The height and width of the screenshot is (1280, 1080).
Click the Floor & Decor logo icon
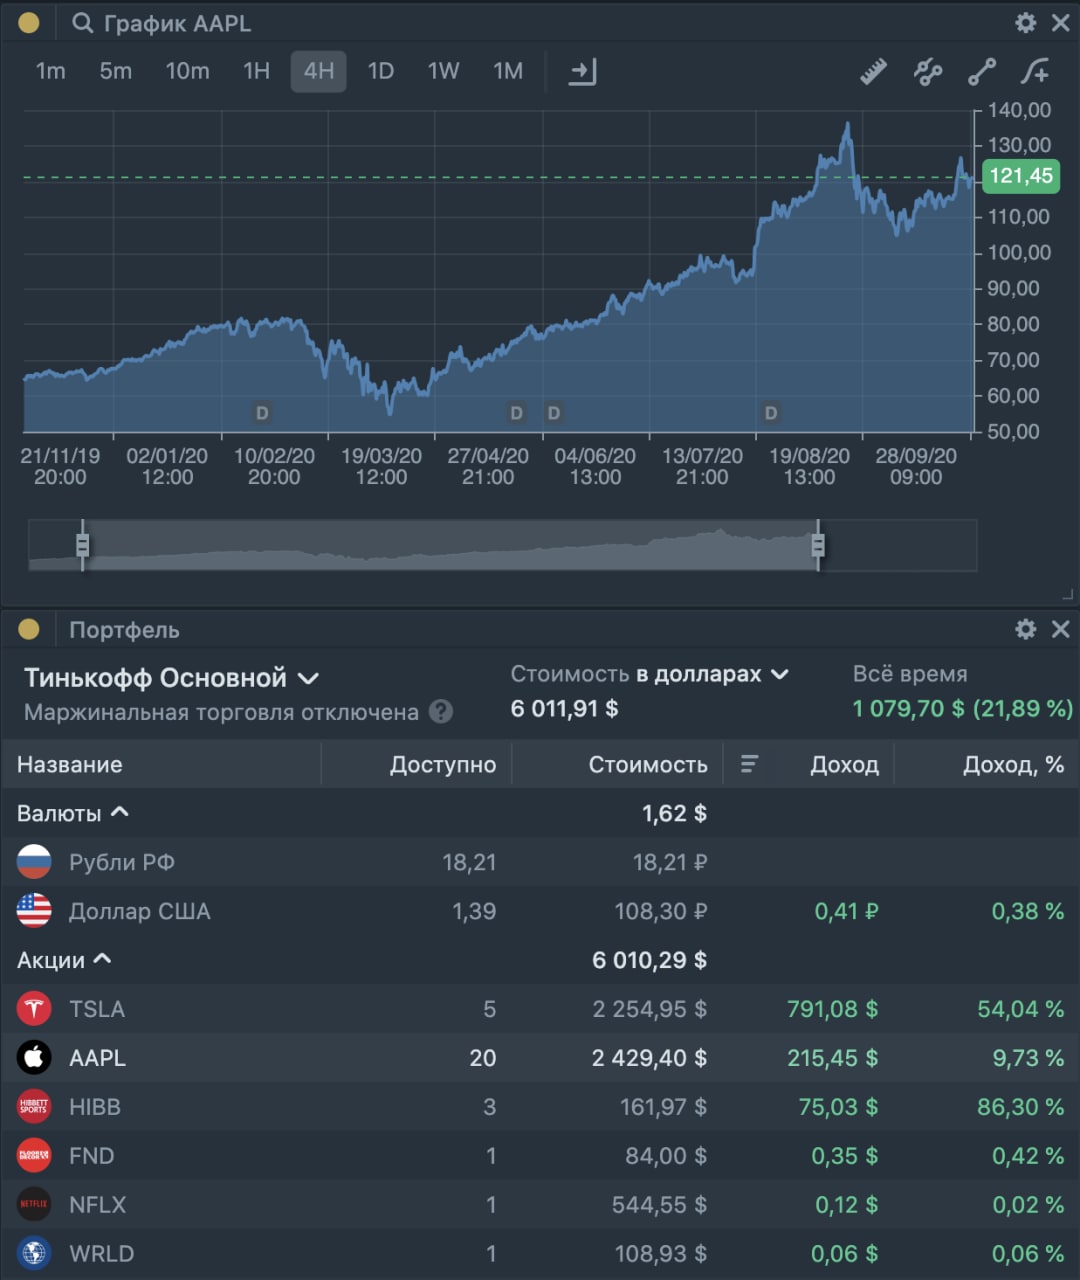34,1156
